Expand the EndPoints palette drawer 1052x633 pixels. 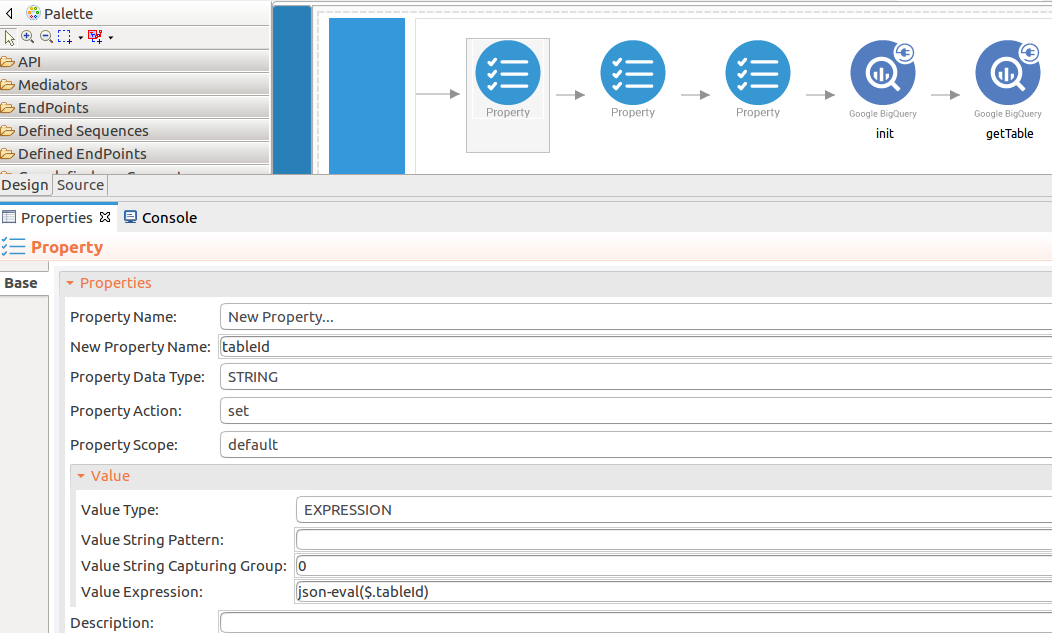click(x=134, y=107)
